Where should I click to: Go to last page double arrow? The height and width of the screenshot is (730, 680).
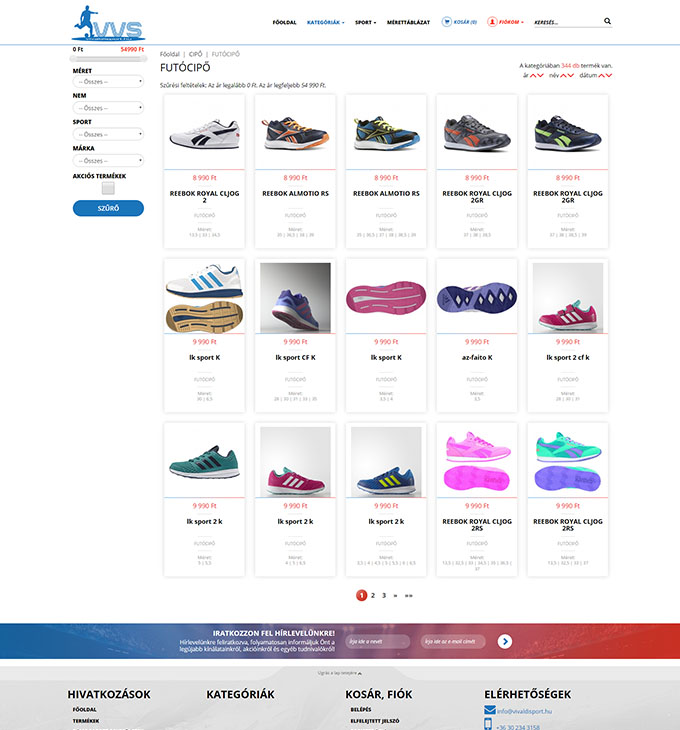(408, 595)
